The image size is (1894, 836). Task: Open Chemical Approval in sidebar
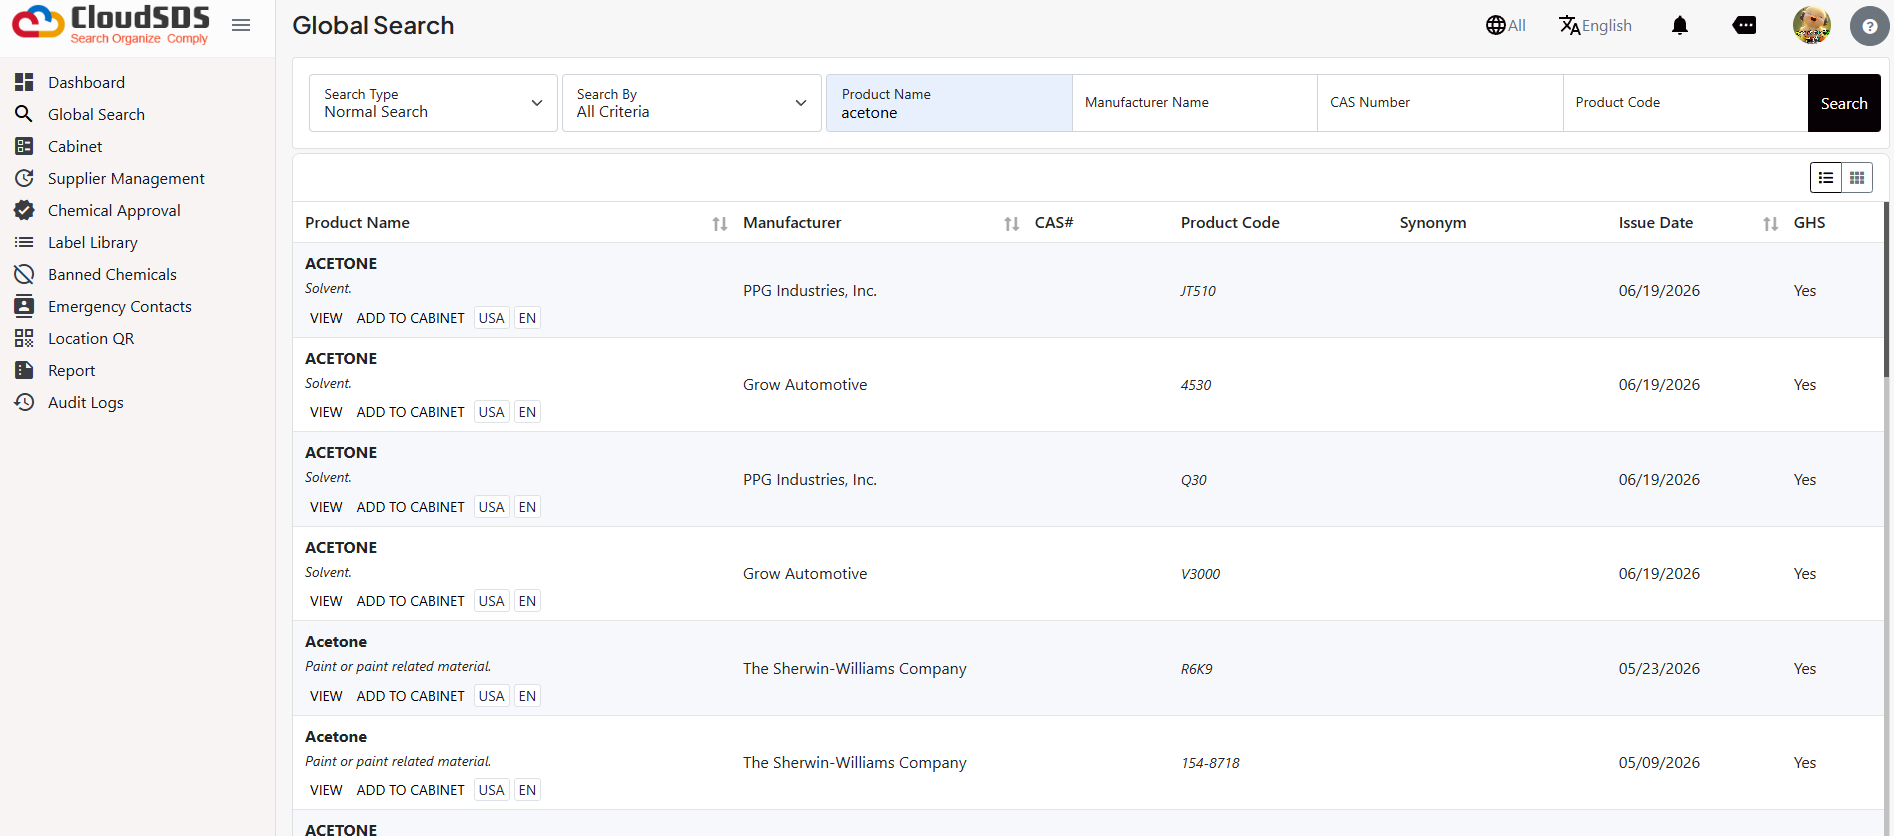[114, 210]
